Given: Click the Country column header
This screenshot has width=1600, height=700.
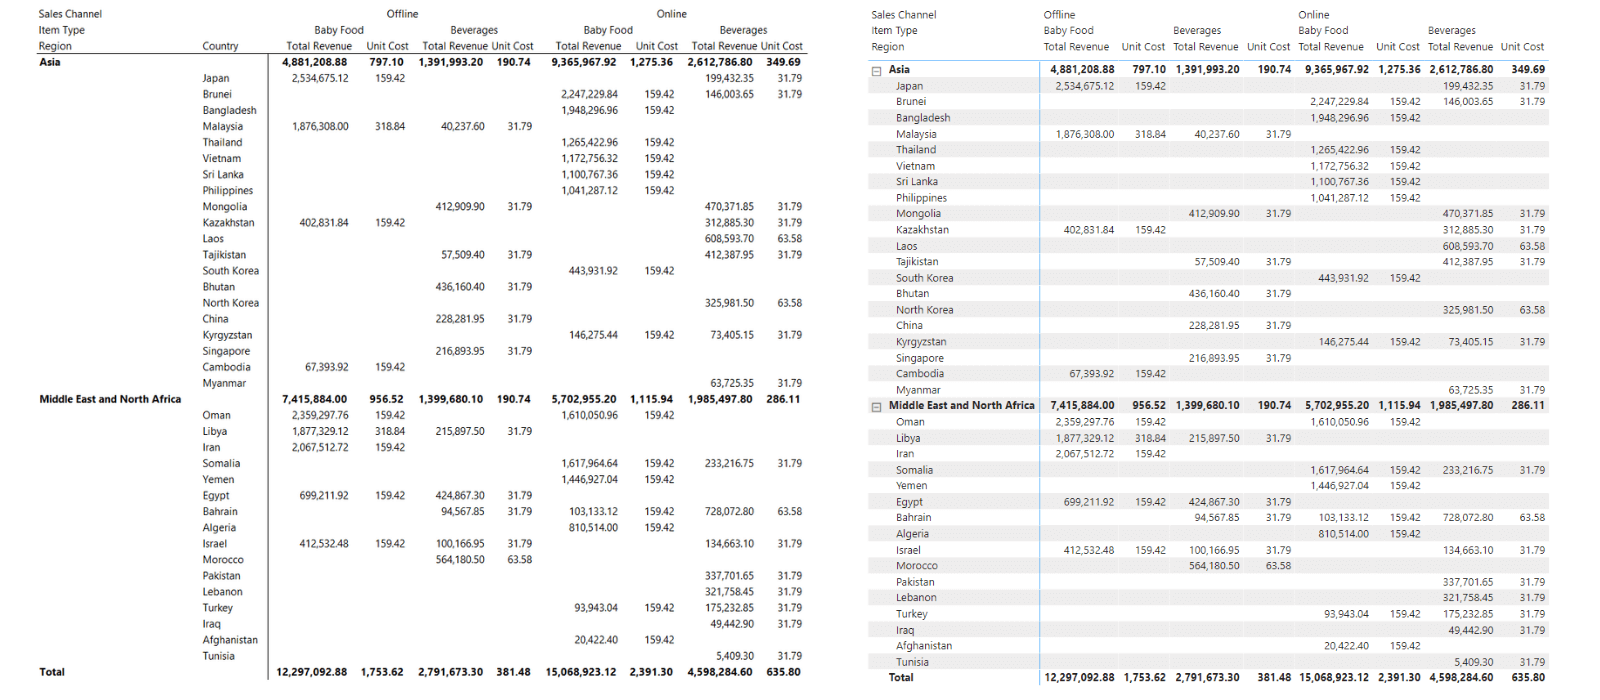Looking at the screenshot, I should pyautogui.click(x=220, y=46).
